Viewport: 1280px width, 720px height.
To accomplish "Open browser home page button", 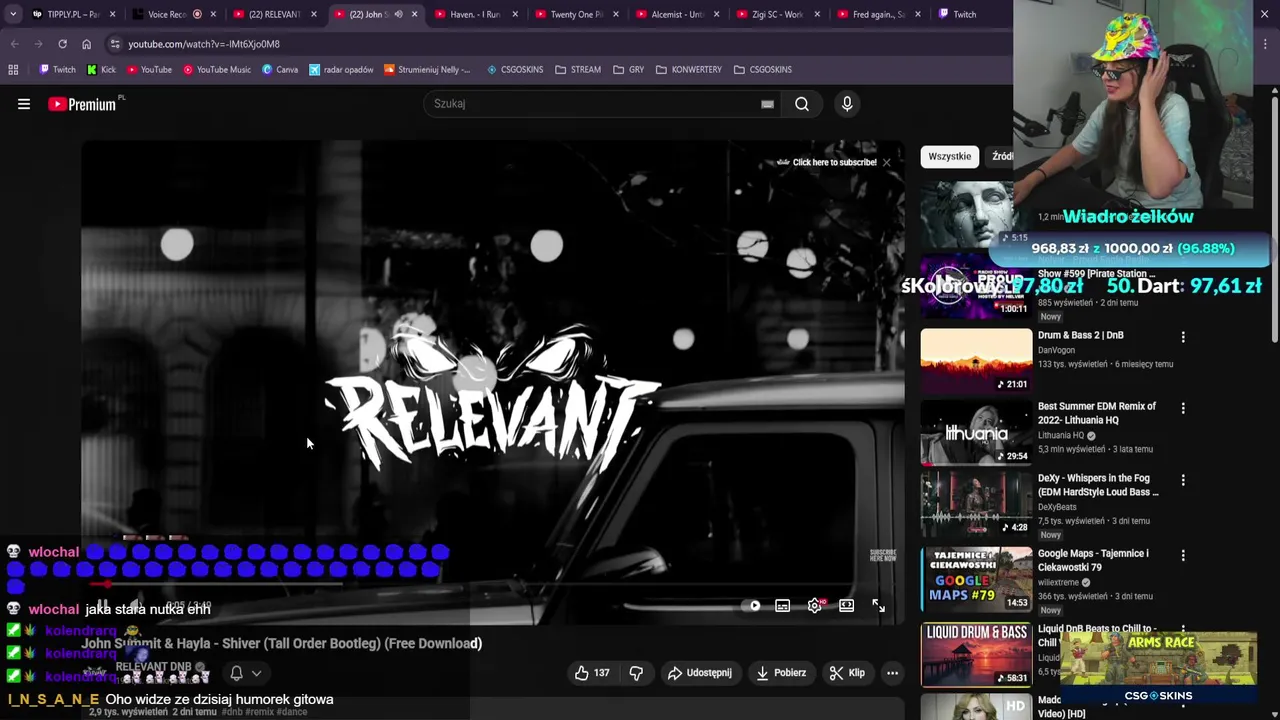I will tap(86, 44).
